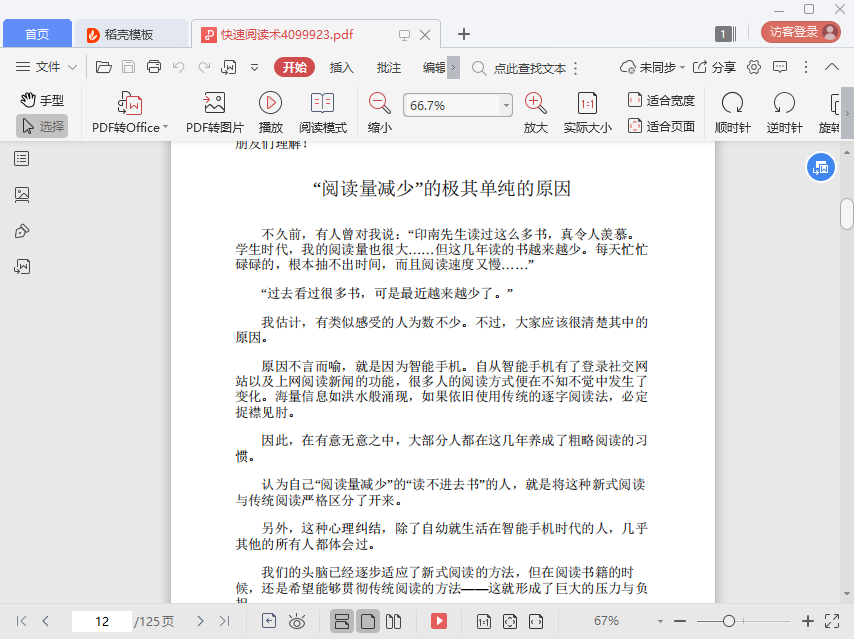
Task: Open PDF转Office converter dropdown
Action: click(130, 113)
